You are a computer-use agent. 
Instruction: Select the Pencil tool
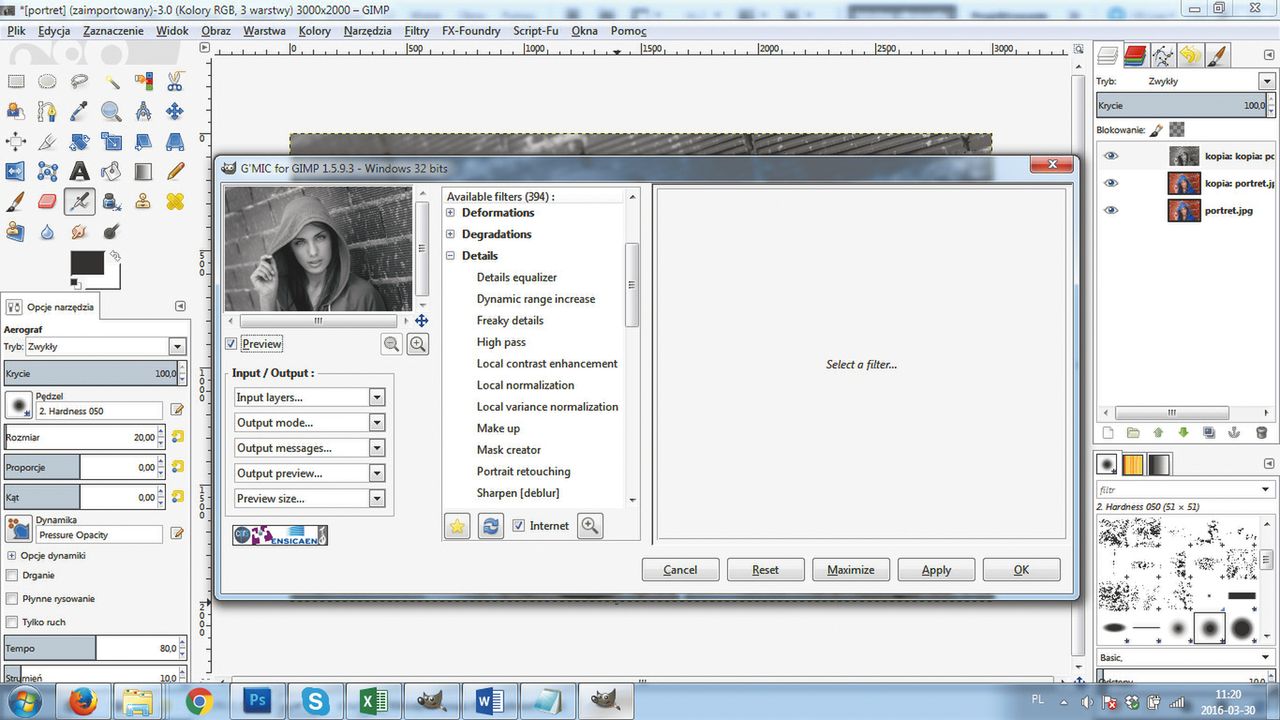(175, 172)
